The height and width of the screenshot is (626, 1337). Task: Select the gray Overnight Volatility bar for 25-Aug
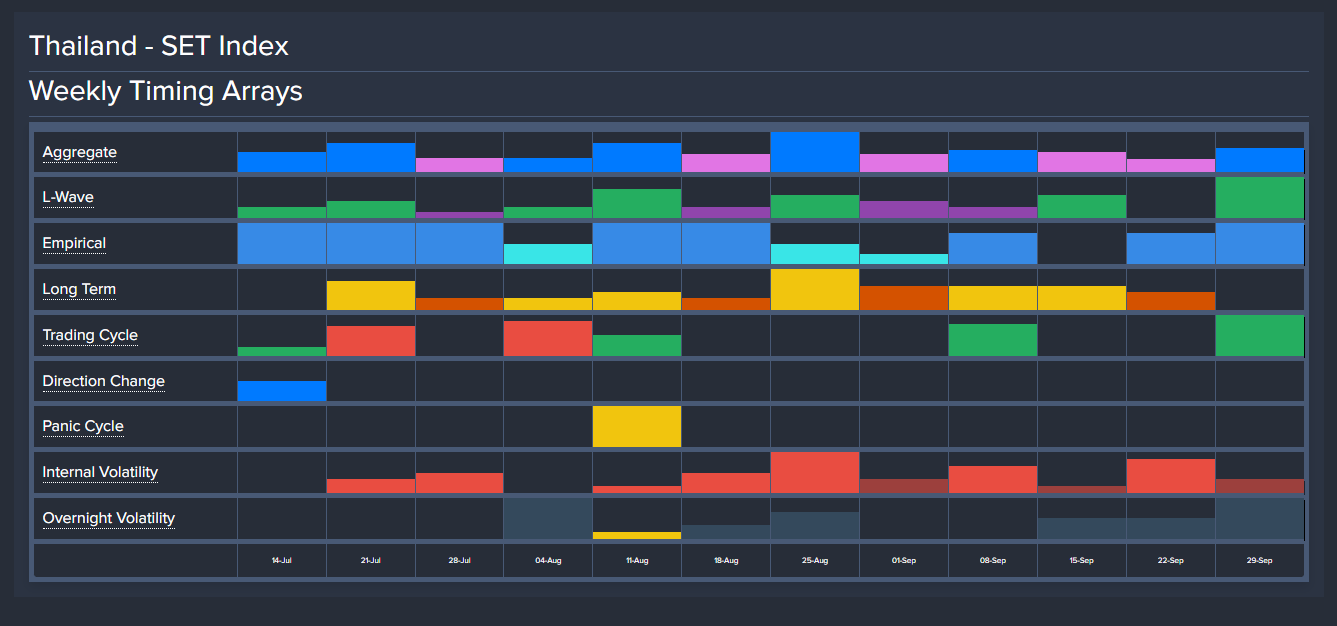(x=815, y=525)
